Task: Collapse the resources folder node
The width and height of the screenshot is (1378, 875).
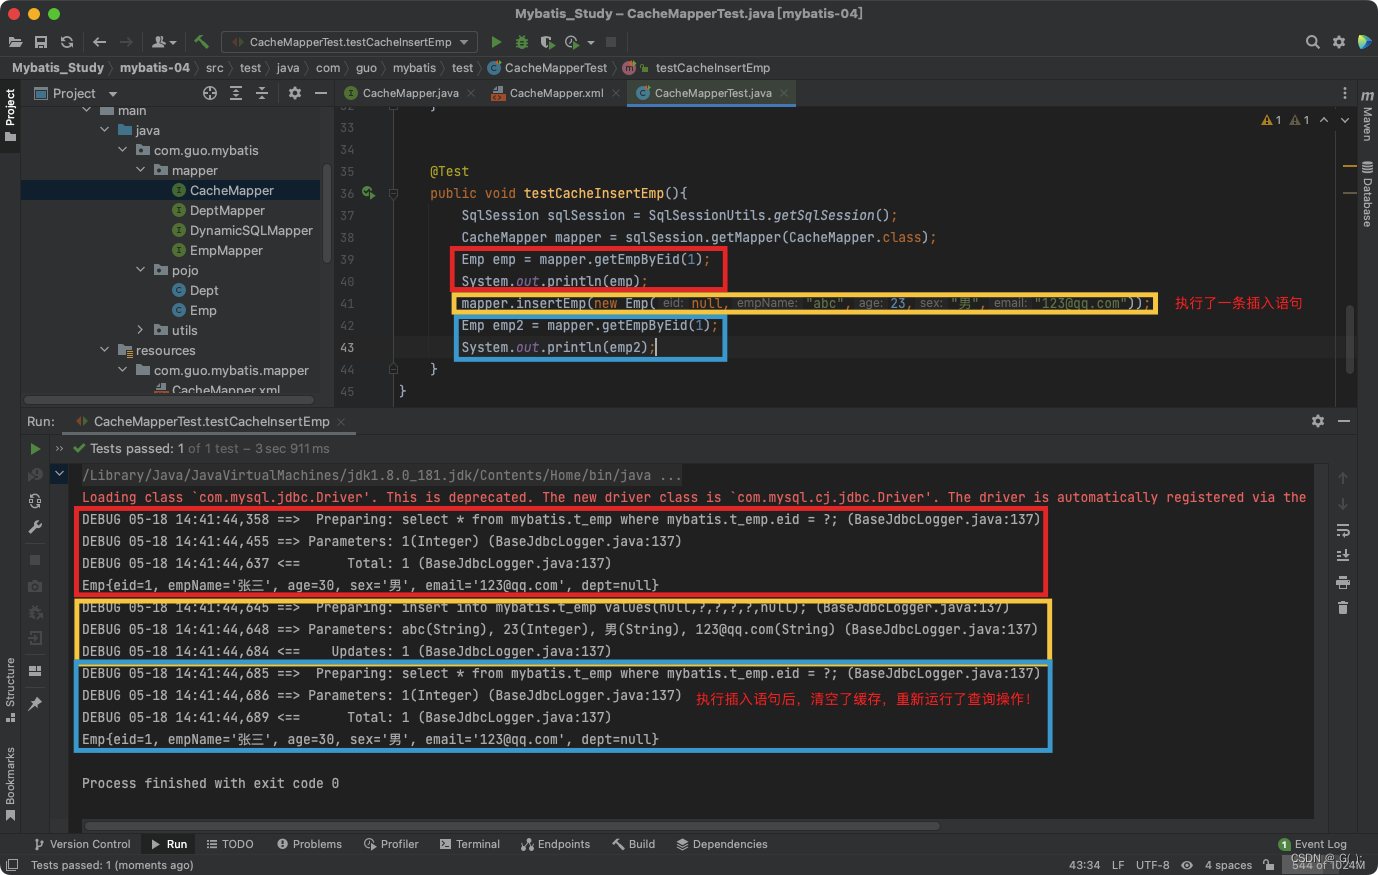Action: click(x=105, y=350)
